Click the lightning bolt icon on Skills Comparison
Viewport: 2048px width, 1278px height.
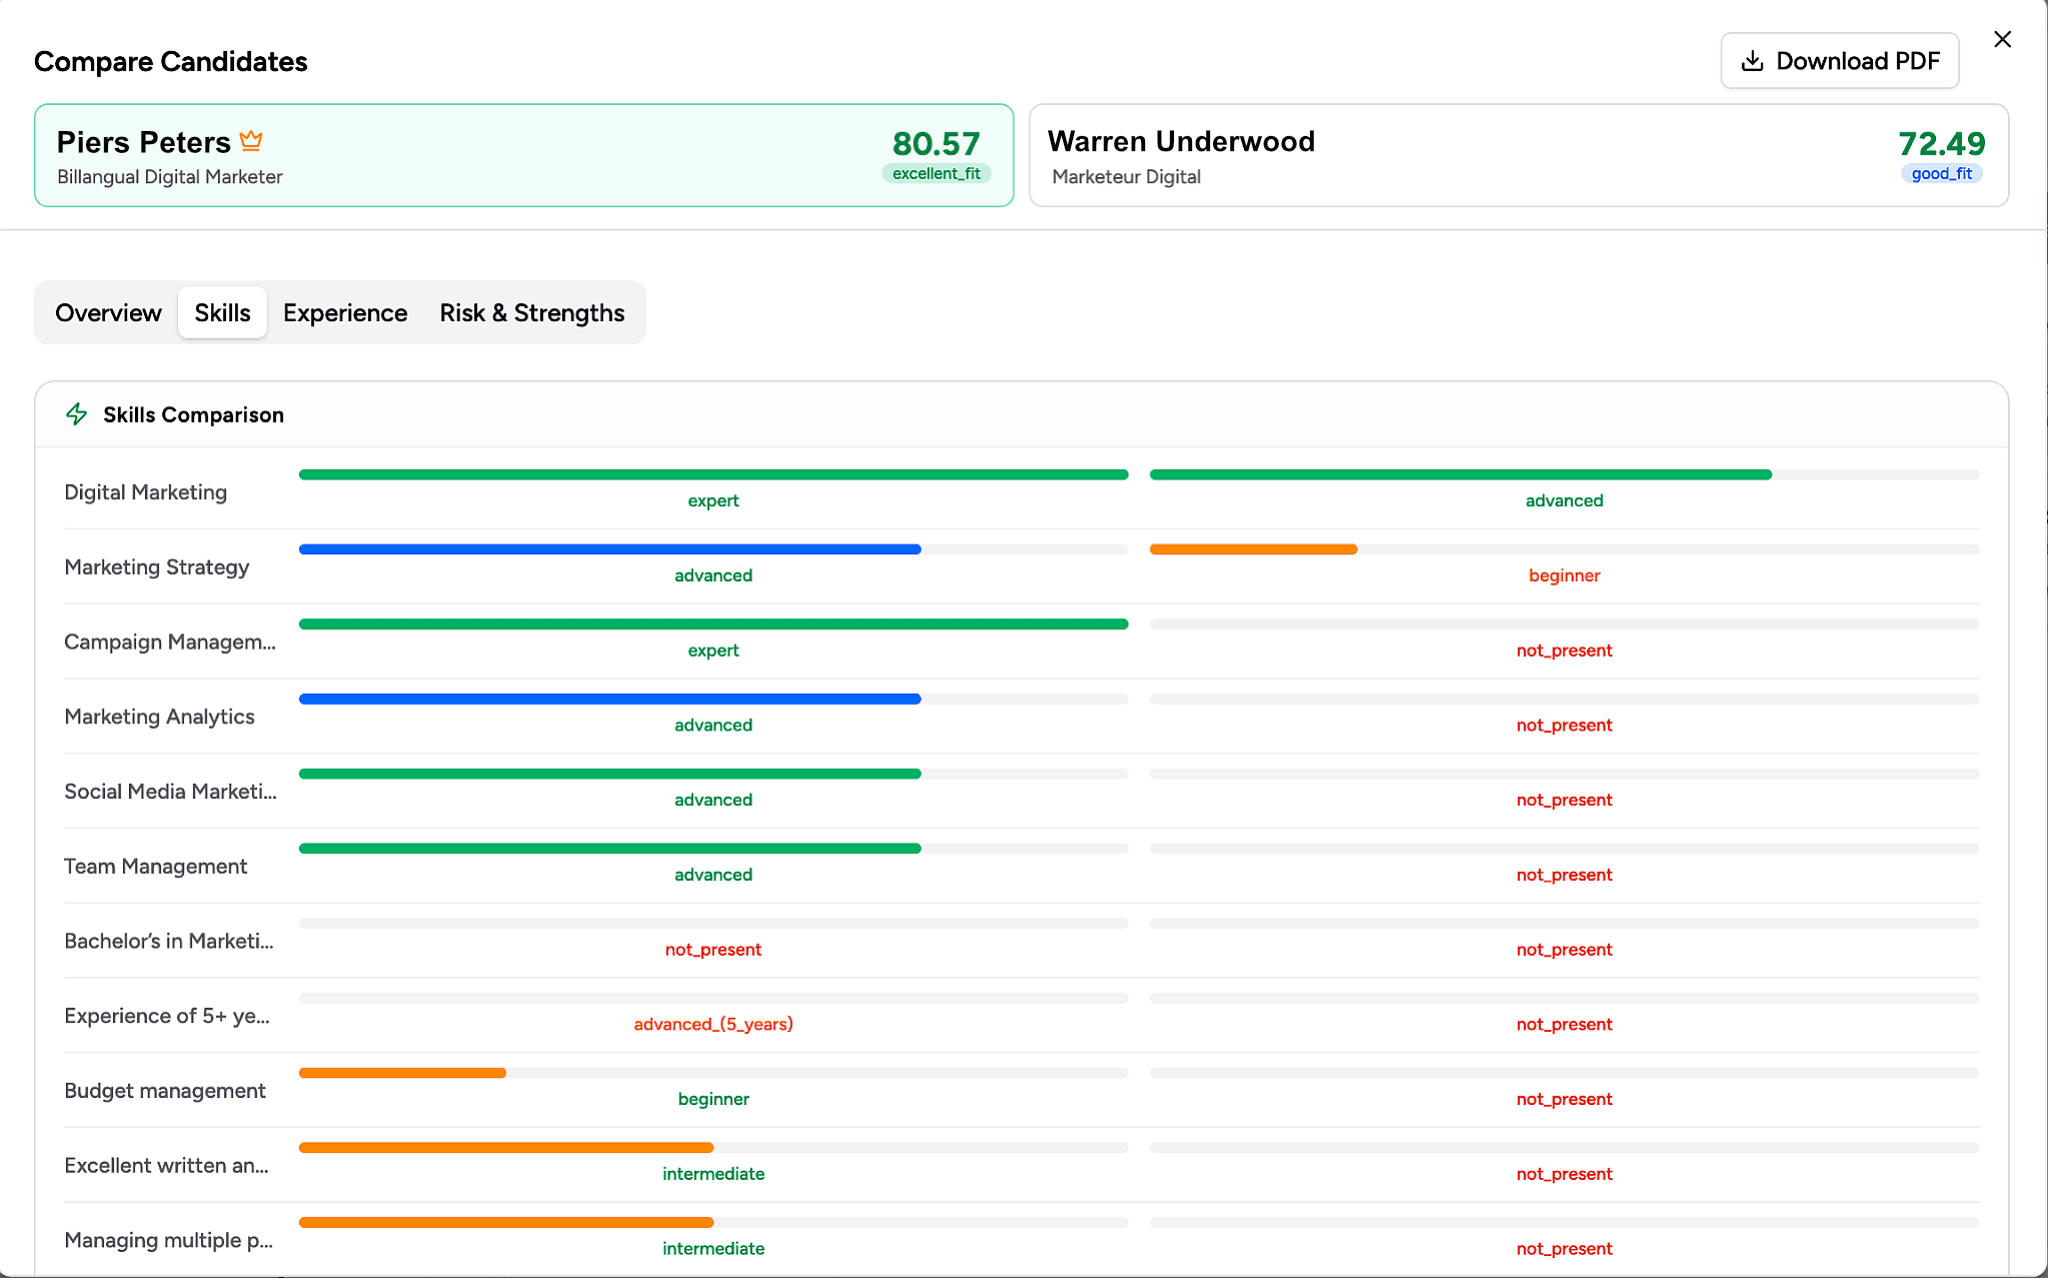point(77,413)
